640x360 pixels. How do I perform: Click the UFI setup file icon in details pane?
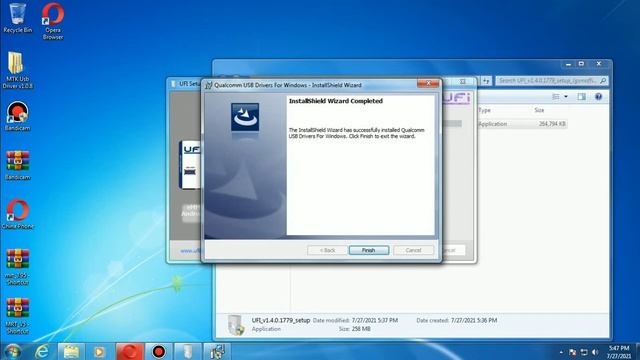pos(236,325)
